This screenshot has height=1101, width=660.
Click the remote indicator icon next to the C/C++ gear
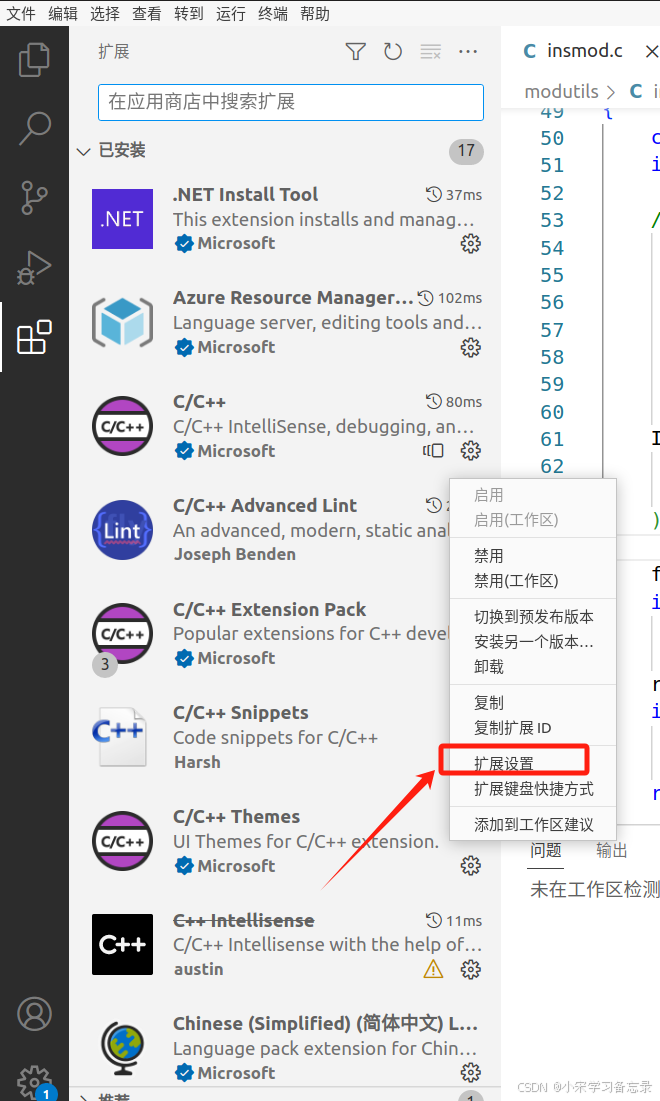[x=433, y=451]
